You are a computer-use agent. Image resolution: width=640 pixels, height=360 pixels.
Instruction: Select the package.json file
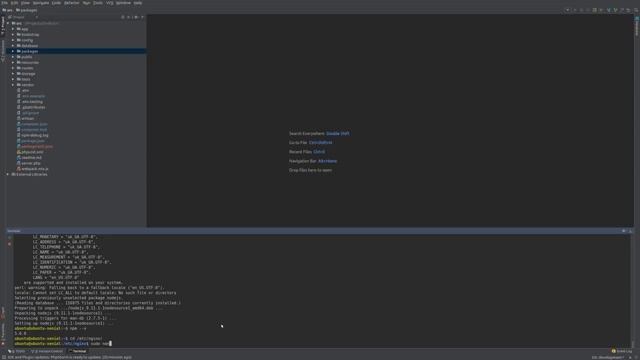coord(33,141)
